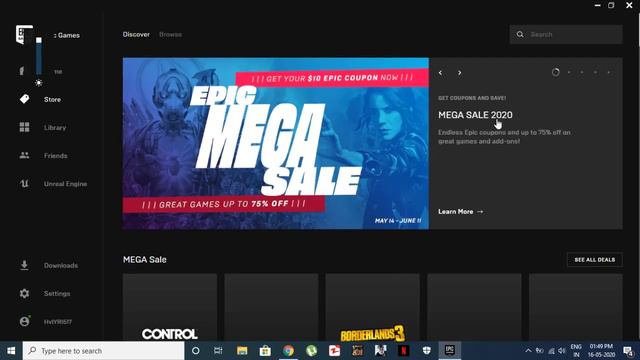Open the Windows notification center

click(629, 351)
